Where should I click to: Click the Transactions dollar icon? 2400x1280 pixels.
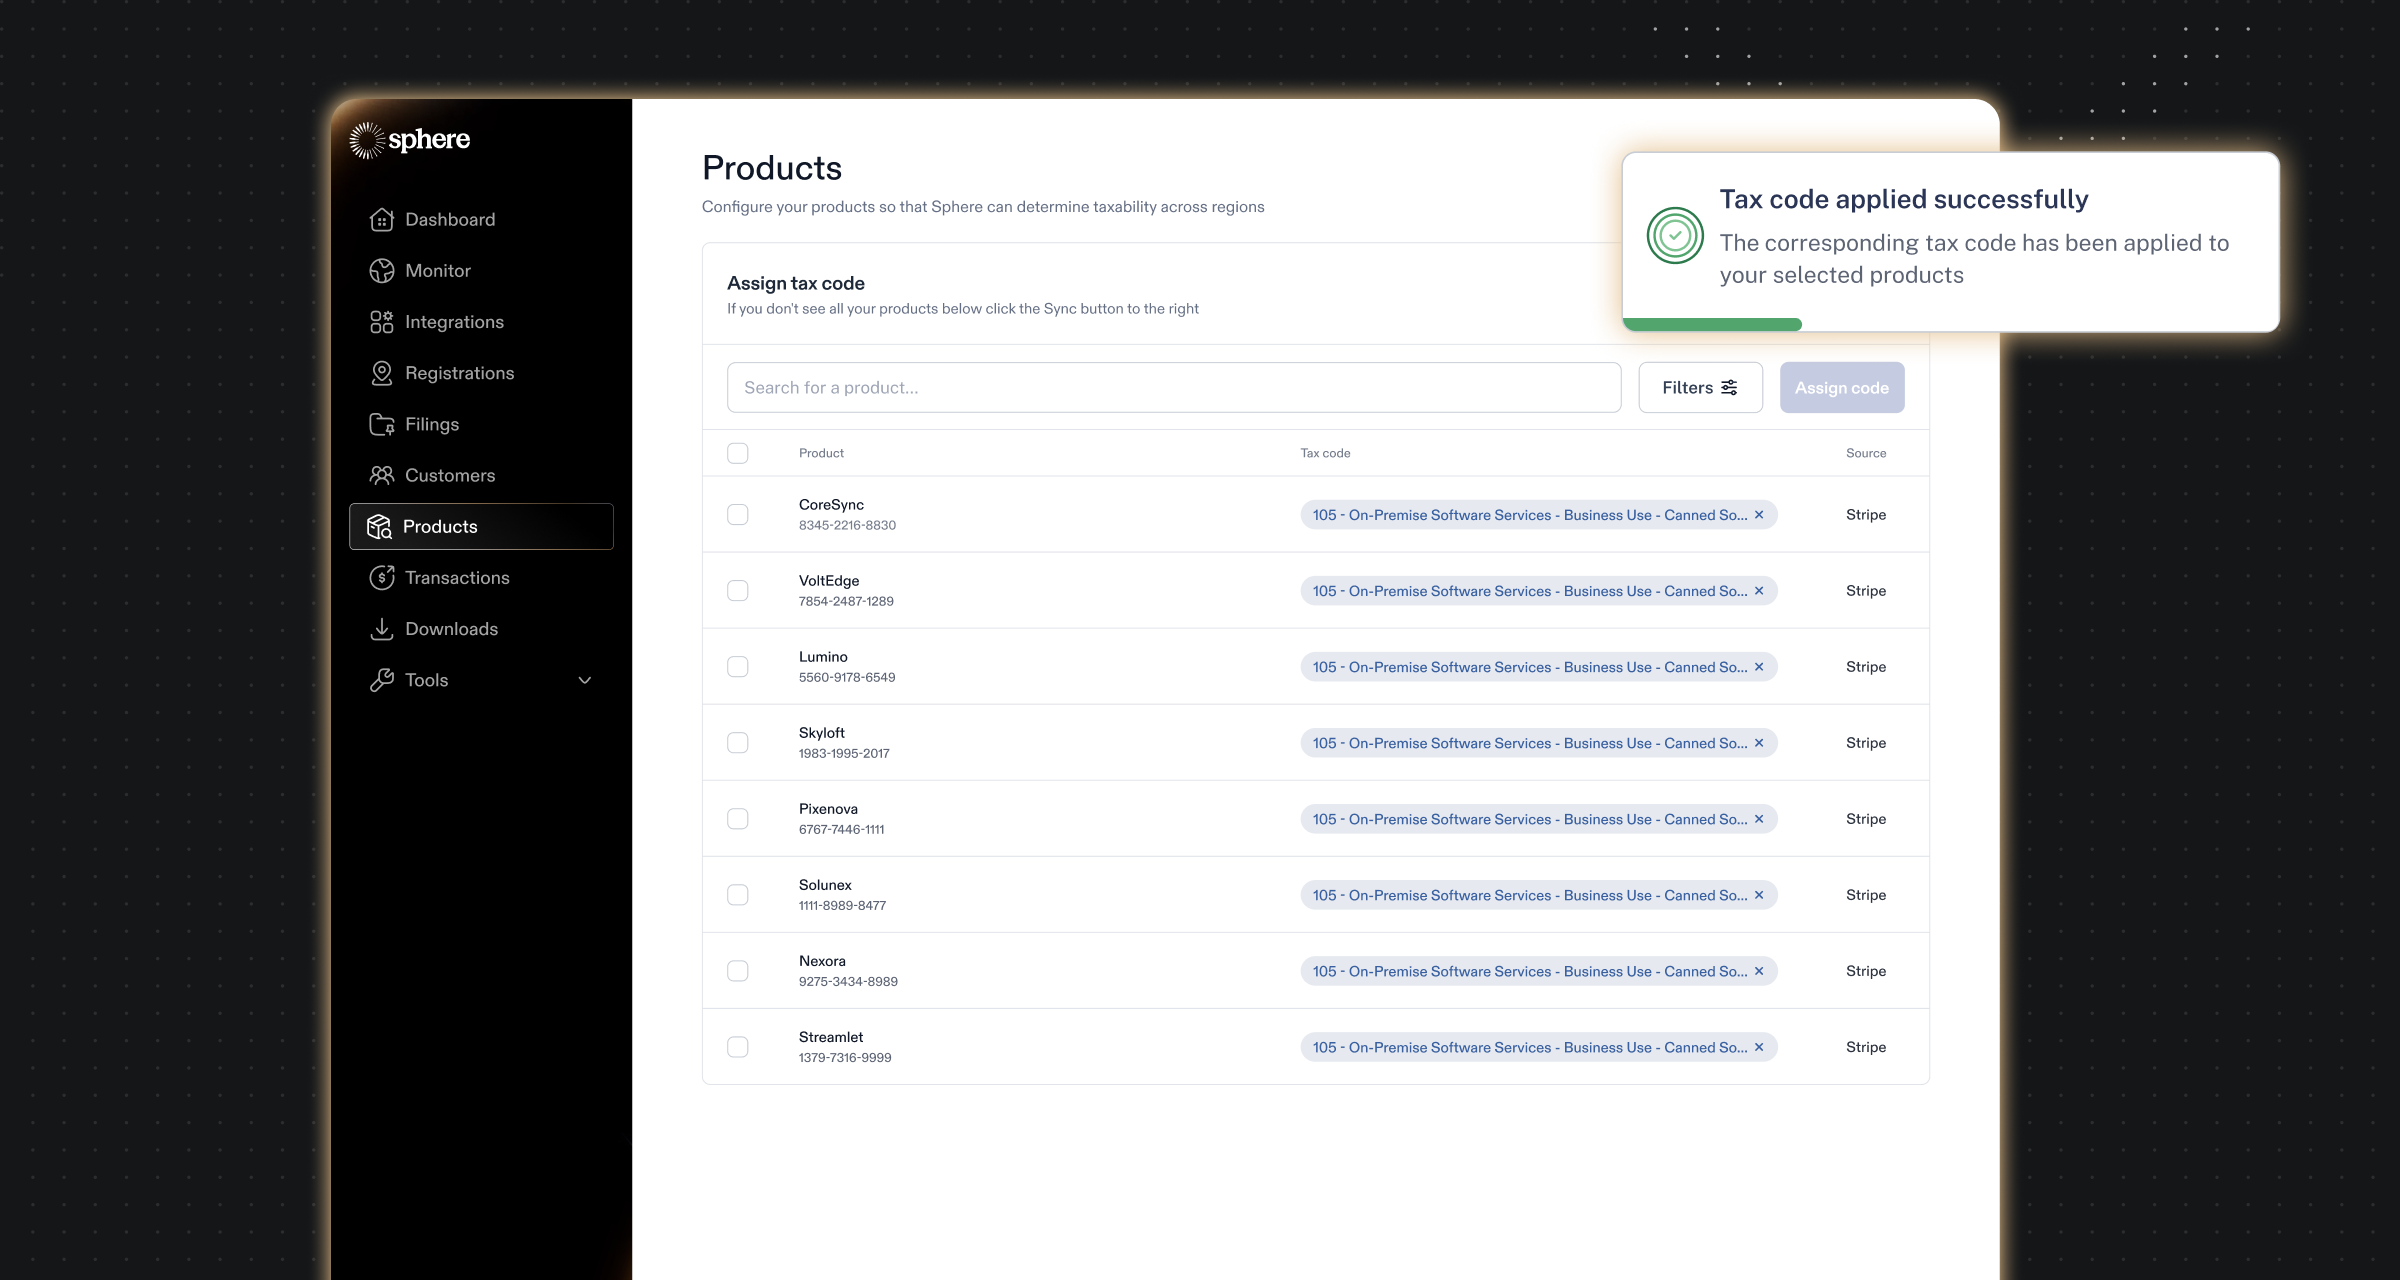click(381, 578)
